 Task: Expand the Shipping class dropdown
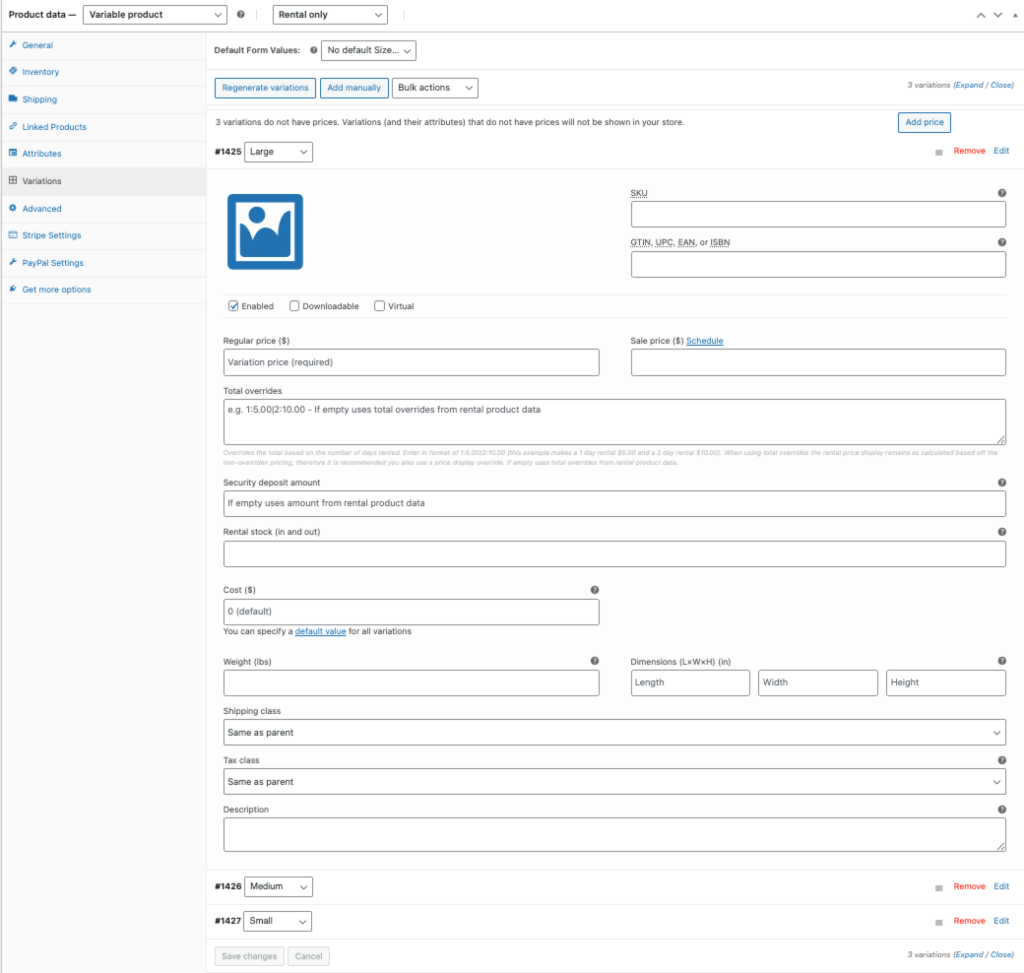click(614, 732)
